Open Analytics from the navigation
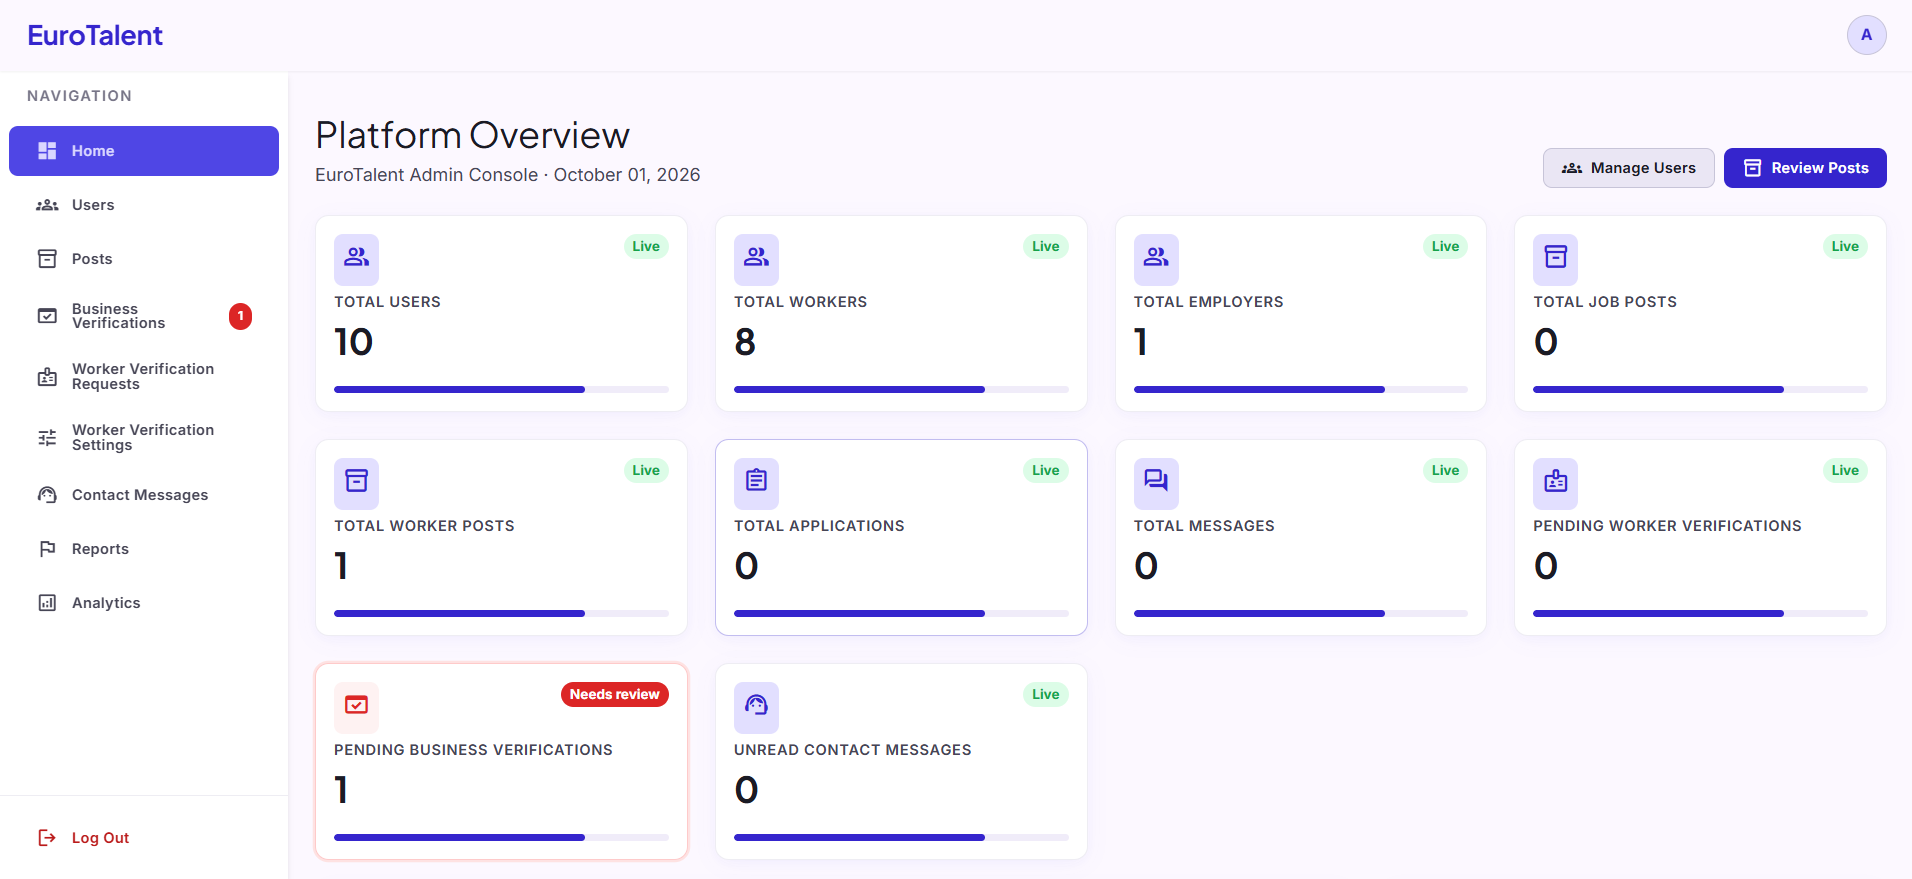Screen dimensions: 1912x879 coord(144,603)
